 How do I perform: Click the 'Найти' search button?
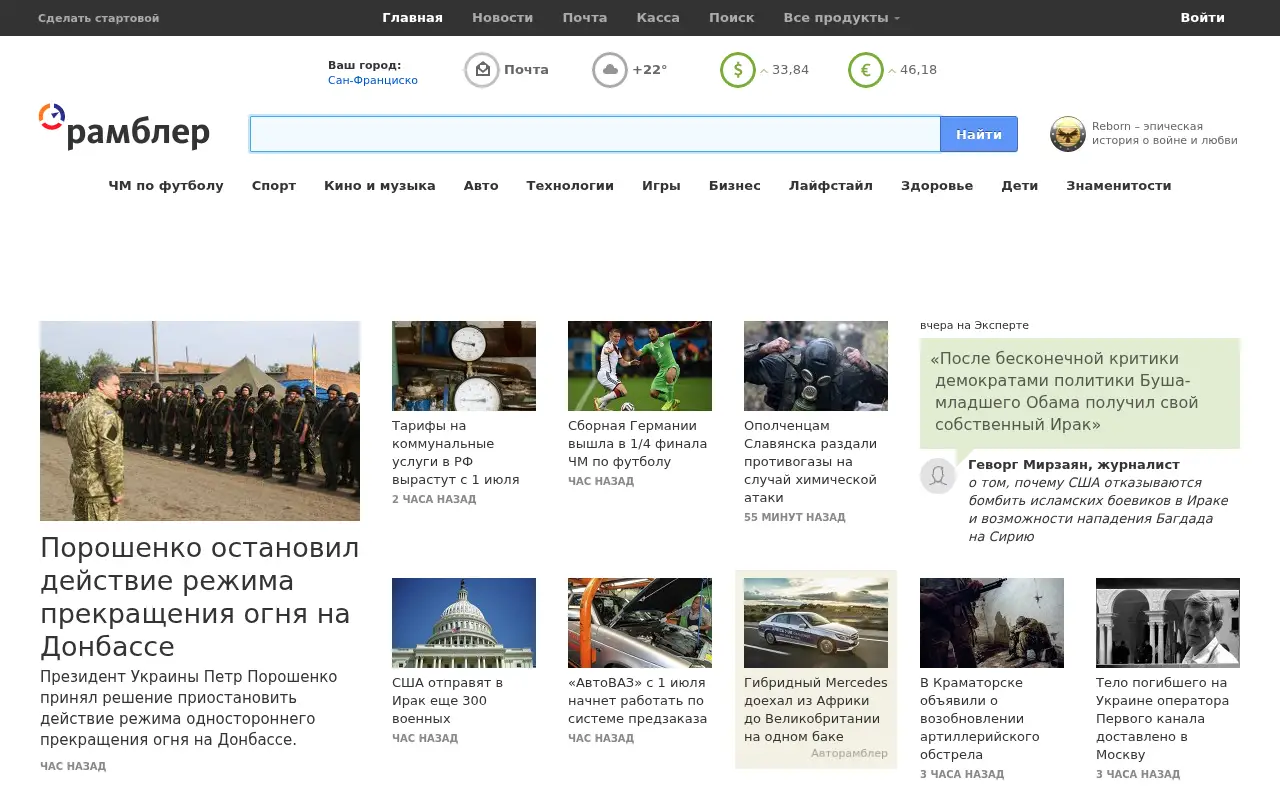coord(979,134)
